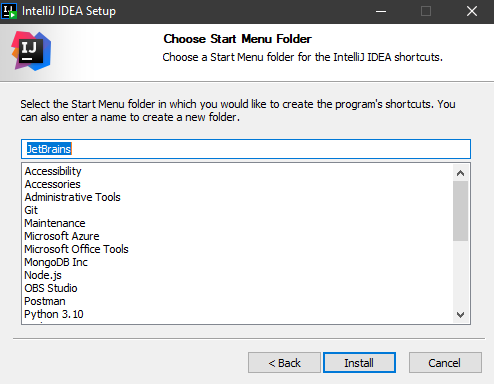This screenshot has width=494, height=384.
Task: Pick the Node.js folder
Action: (43, 275)
